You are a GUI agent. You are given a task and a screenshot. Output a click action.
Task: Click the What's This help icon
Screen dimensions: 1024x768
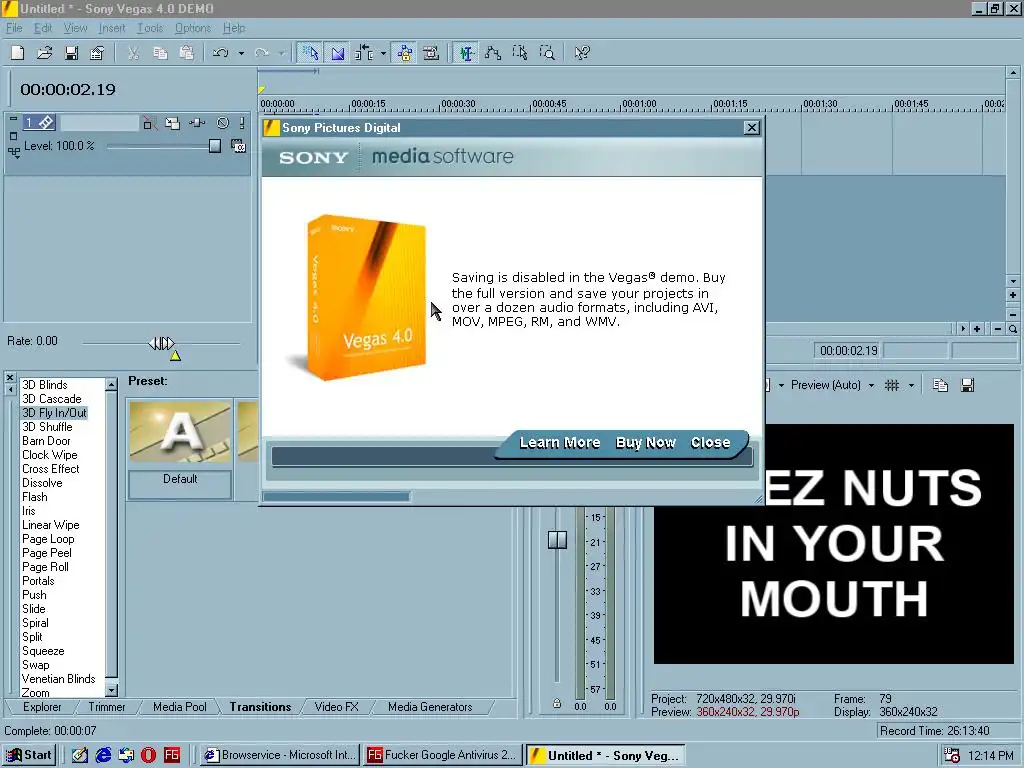click(x=582, y=53)
